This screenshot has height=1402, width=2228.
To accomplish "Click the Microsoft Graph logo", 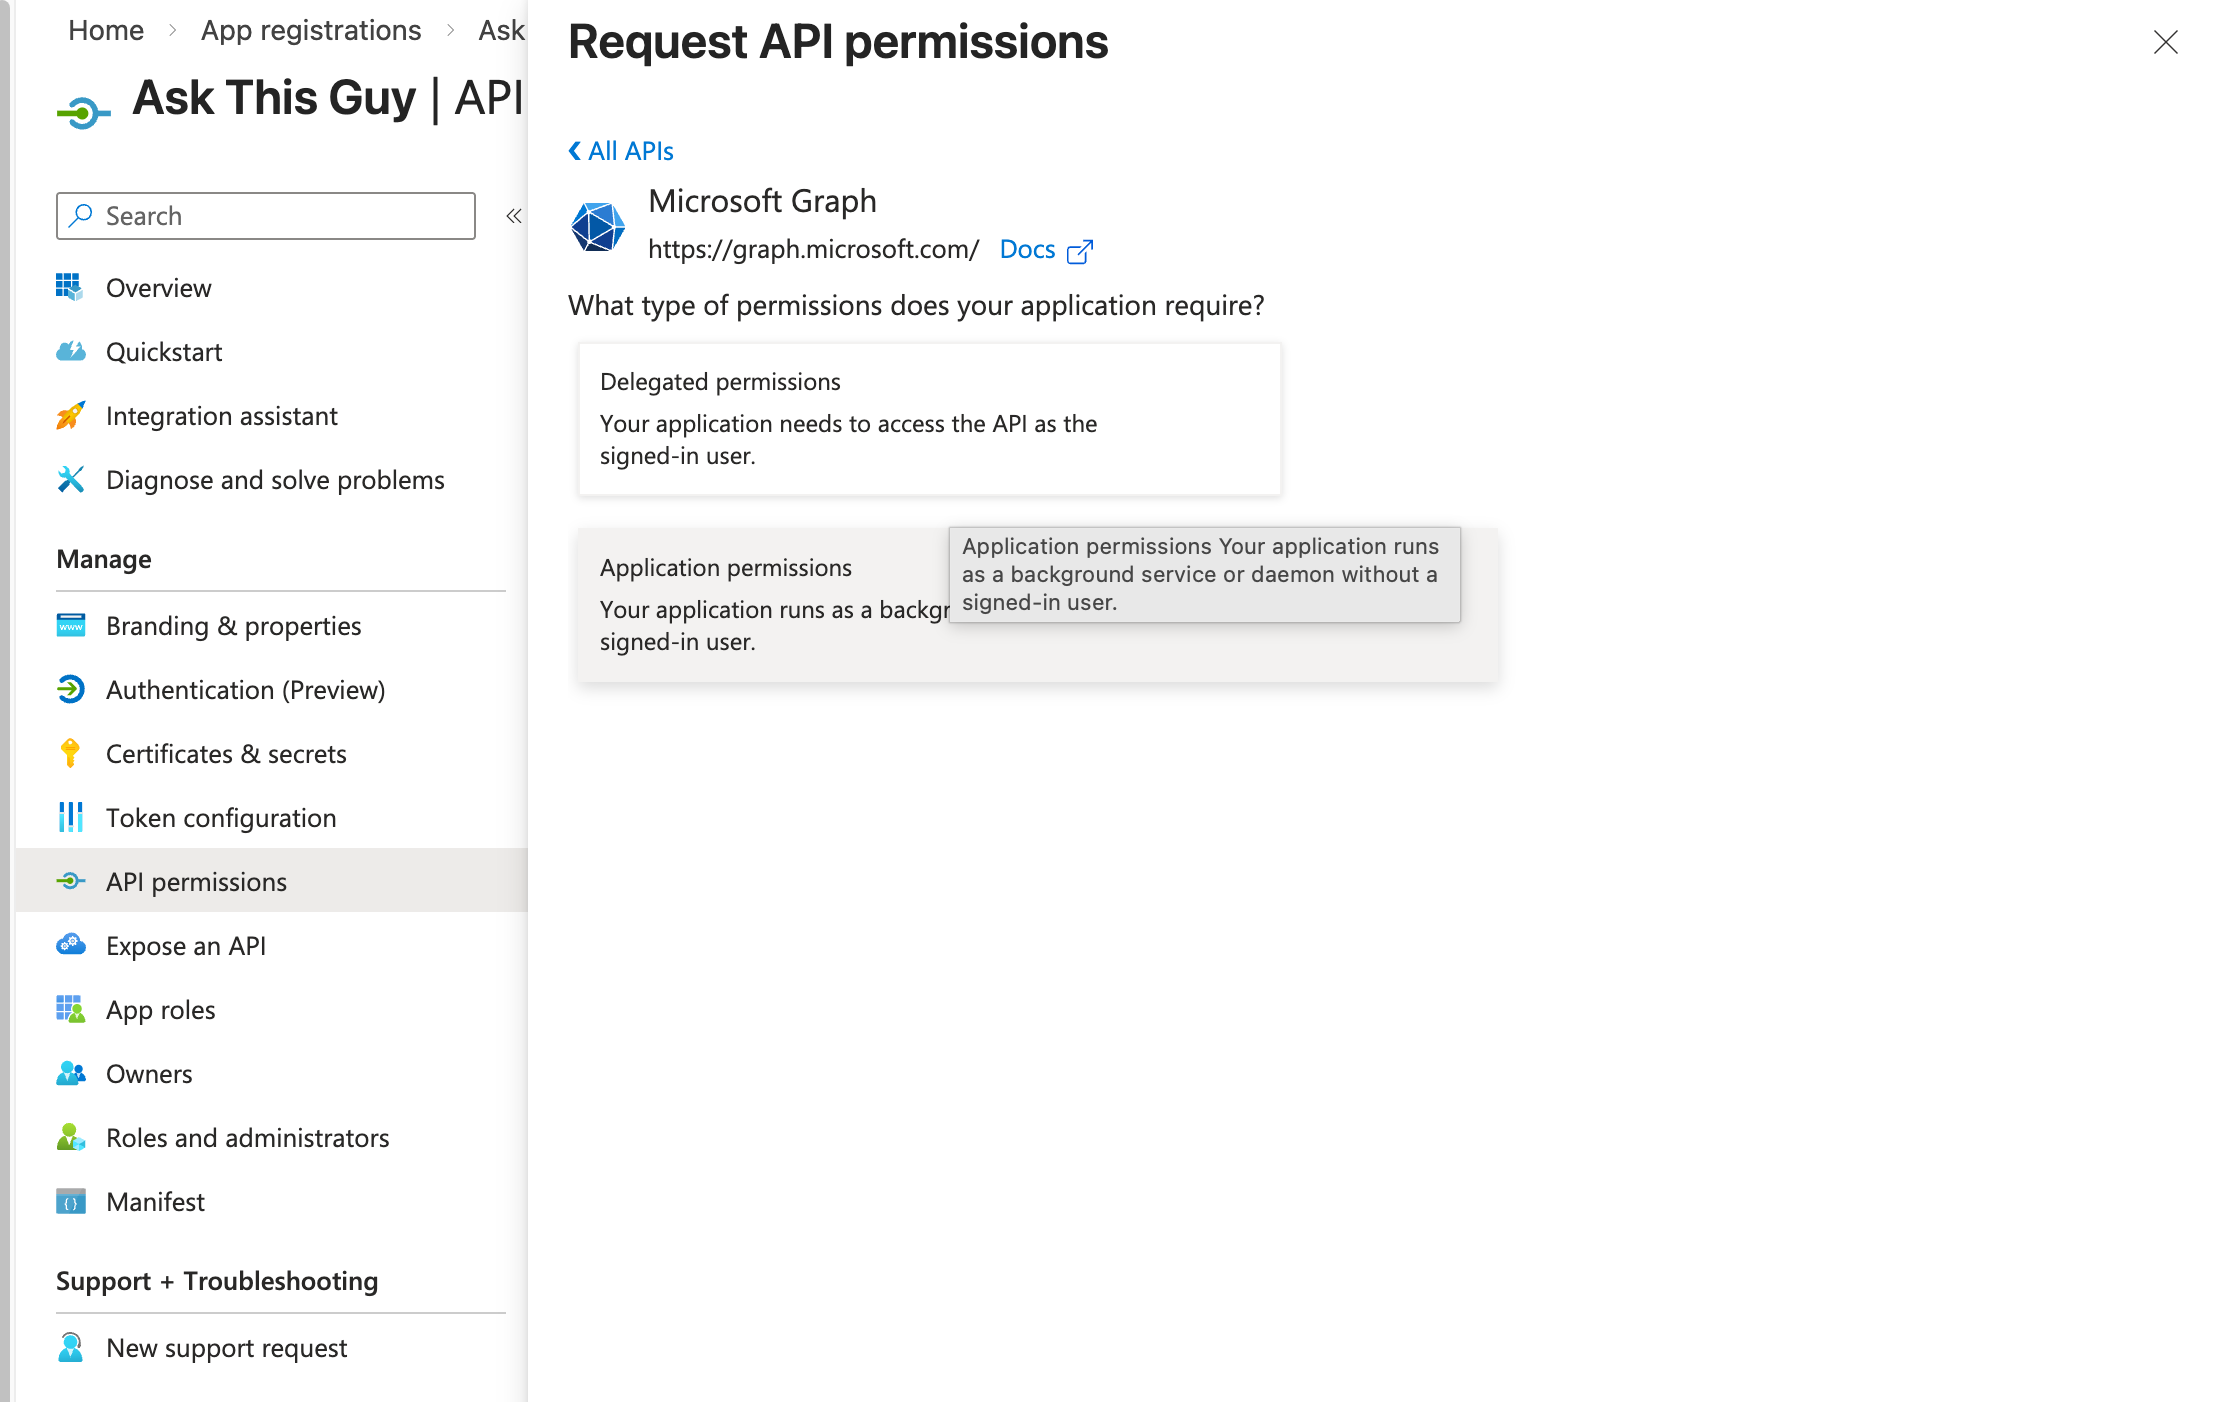I will [x=597, y=225].
